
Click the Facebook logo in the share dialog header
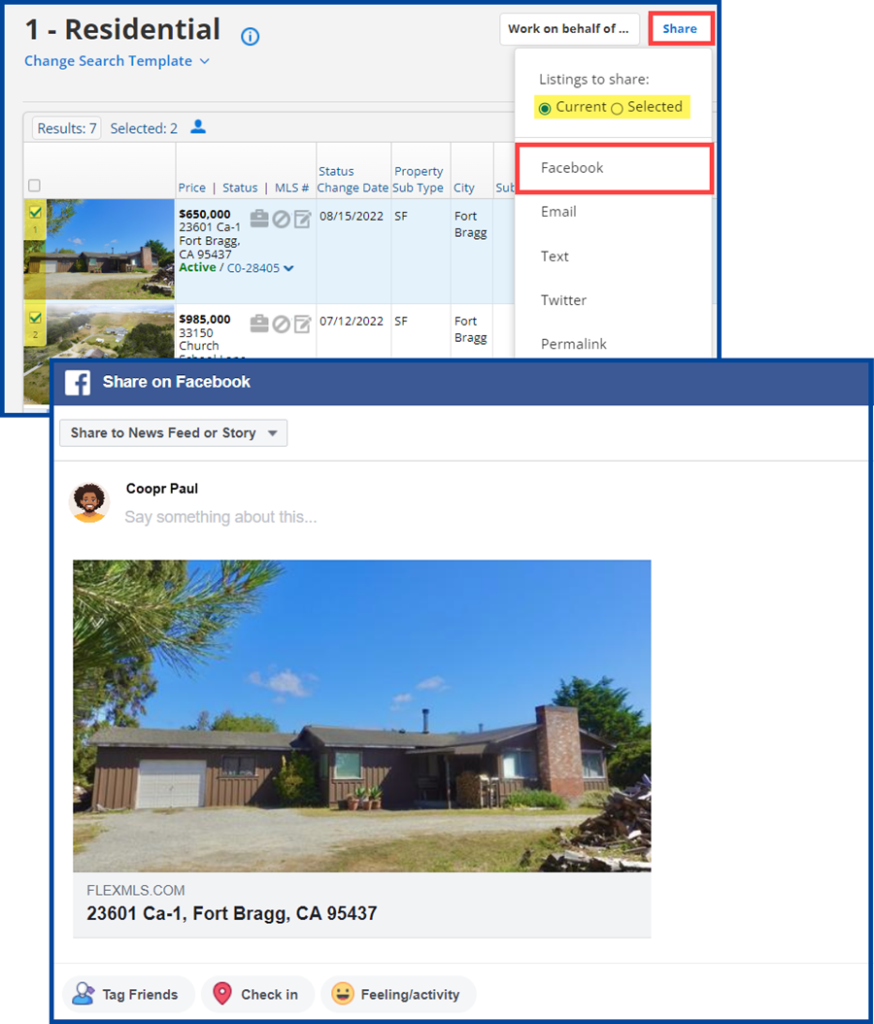click(80, 382)
